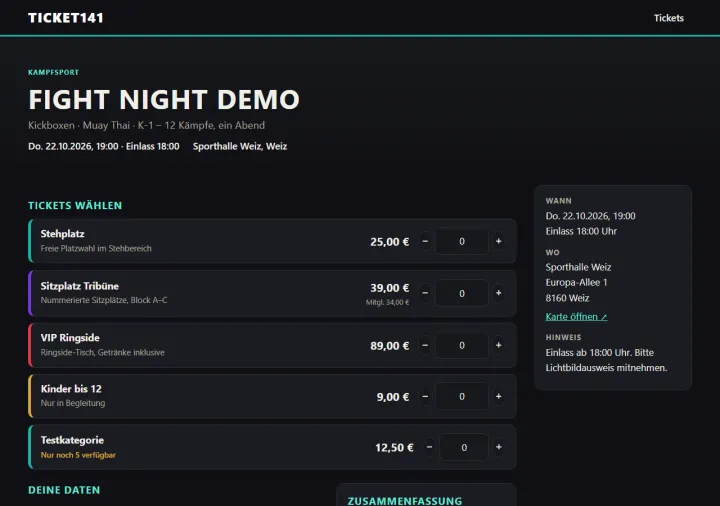Decrease Testkategorie quantity with minus
Image resolution: width=720 pixels, height=506 pixels.
[x=429, y=447]
